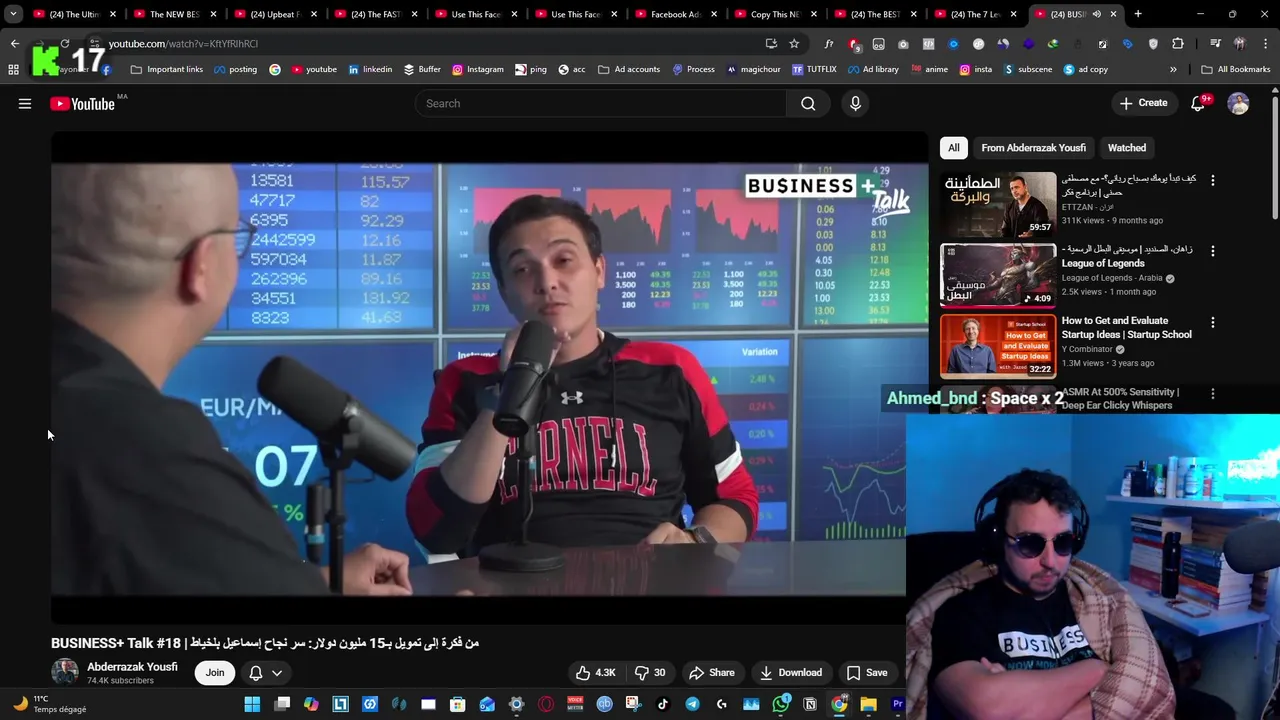Open the Abderrazak Yousfi channel avatar

(x=65, y=672)
